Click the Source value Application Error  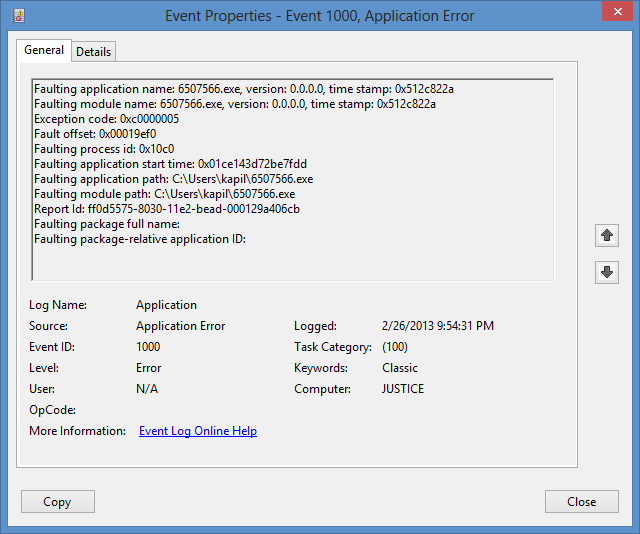(x=180, y=326)
